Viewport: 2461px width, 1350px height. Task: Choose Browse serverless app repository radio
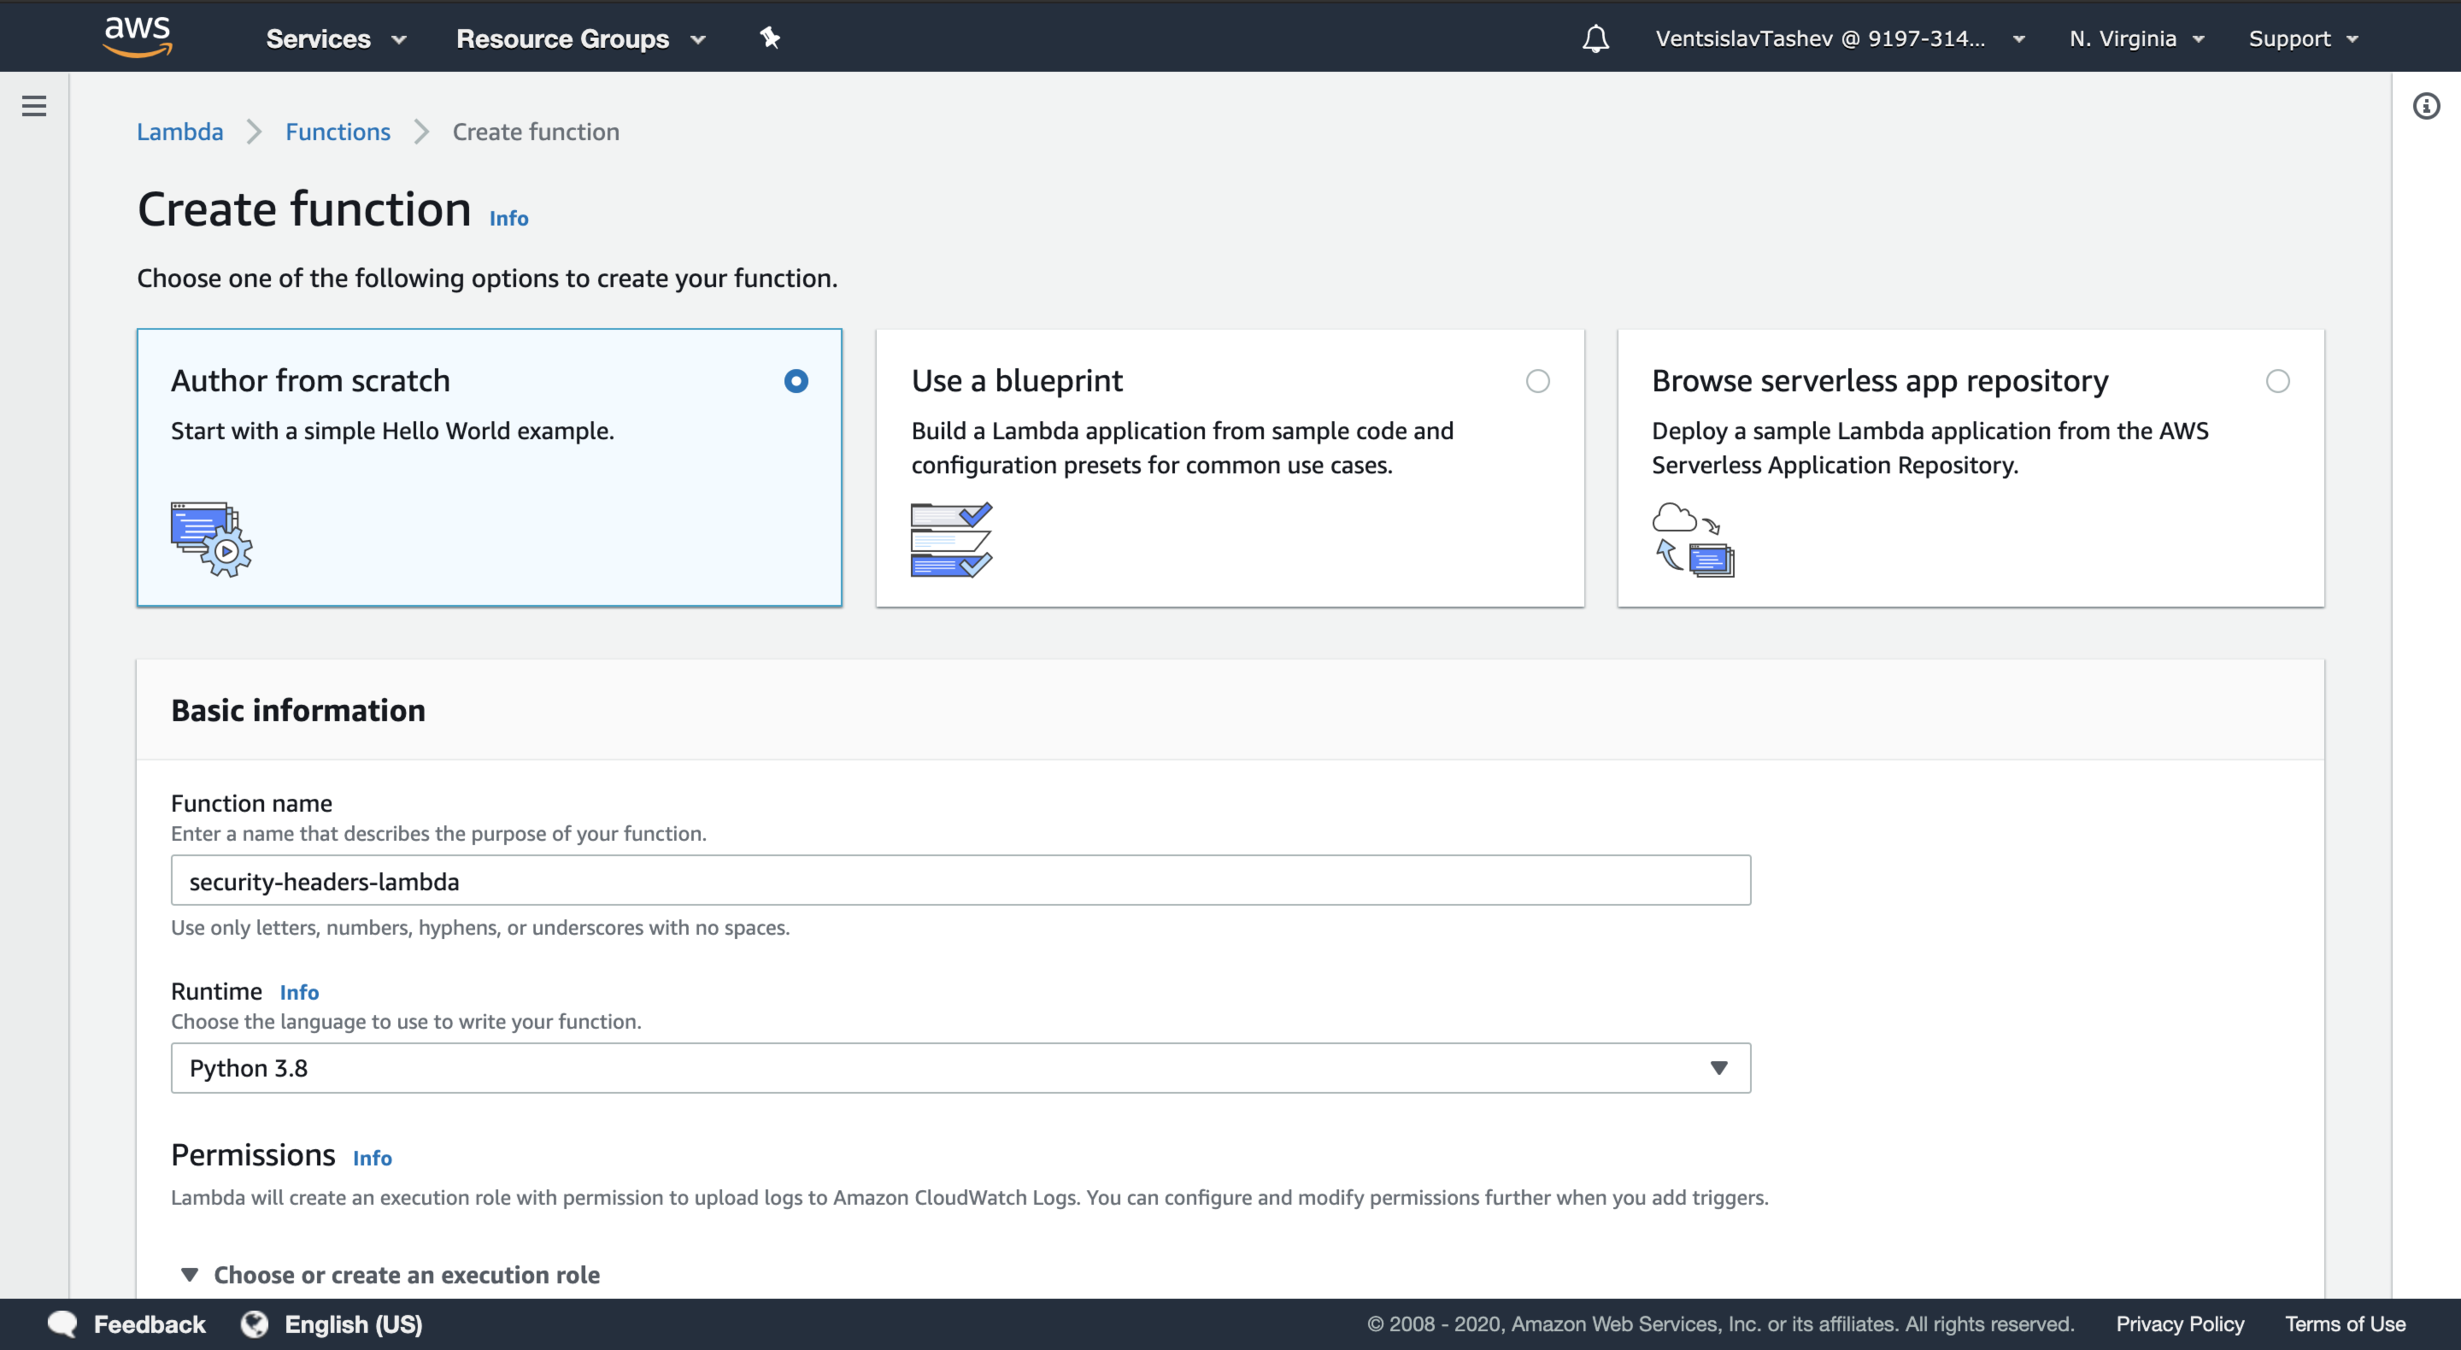coord(2278,381)
